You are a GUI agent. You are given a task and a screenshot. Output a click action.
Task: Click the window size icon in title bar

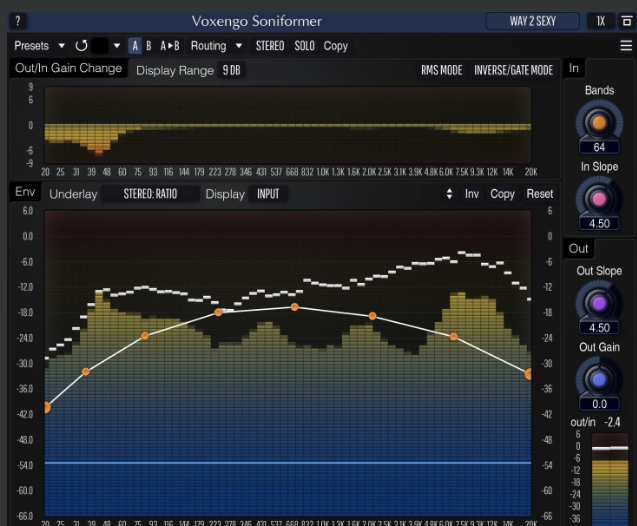(626, 21)
